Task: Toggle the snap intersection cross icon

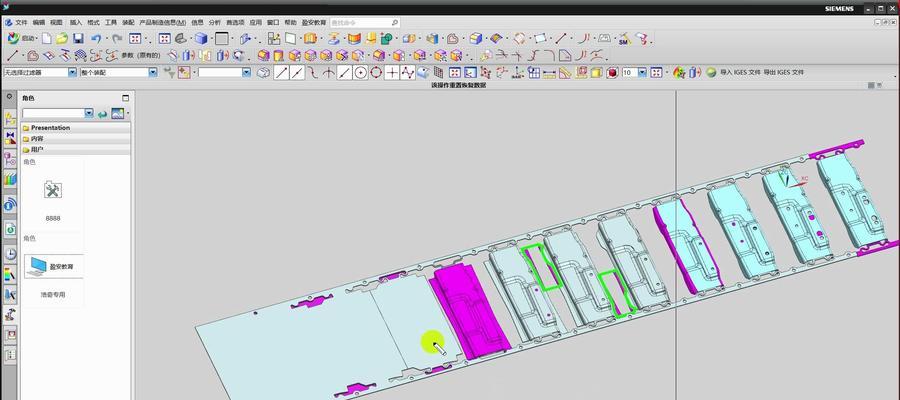Action: [x=392, y=72]
